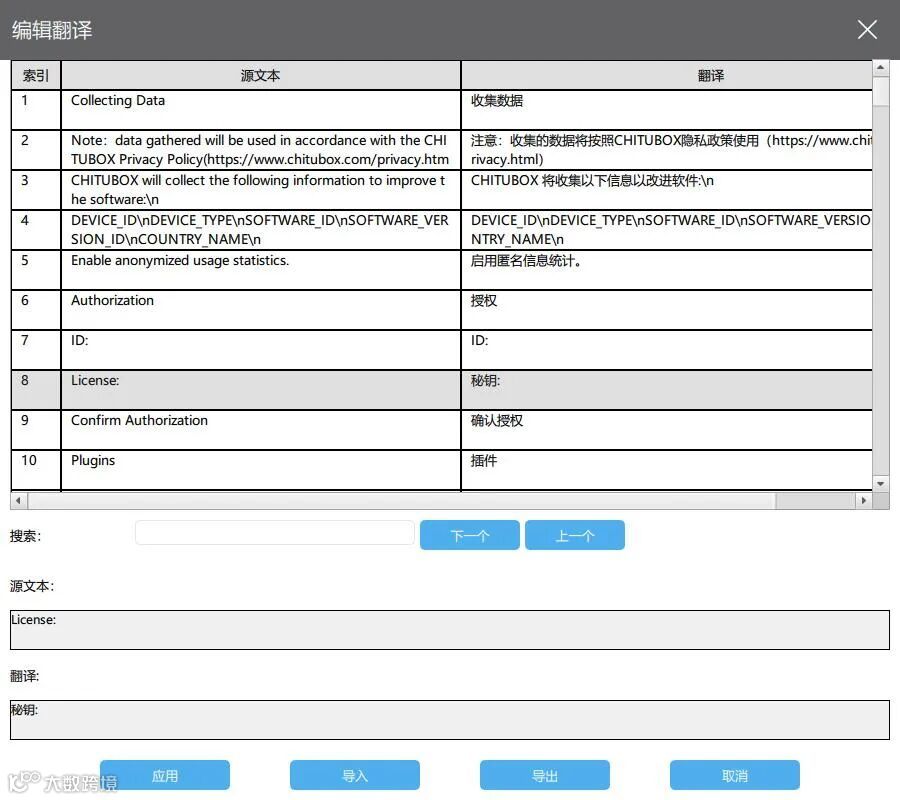
Task: Select source cell "ID:" in row 7
Action: click(261, 349)
